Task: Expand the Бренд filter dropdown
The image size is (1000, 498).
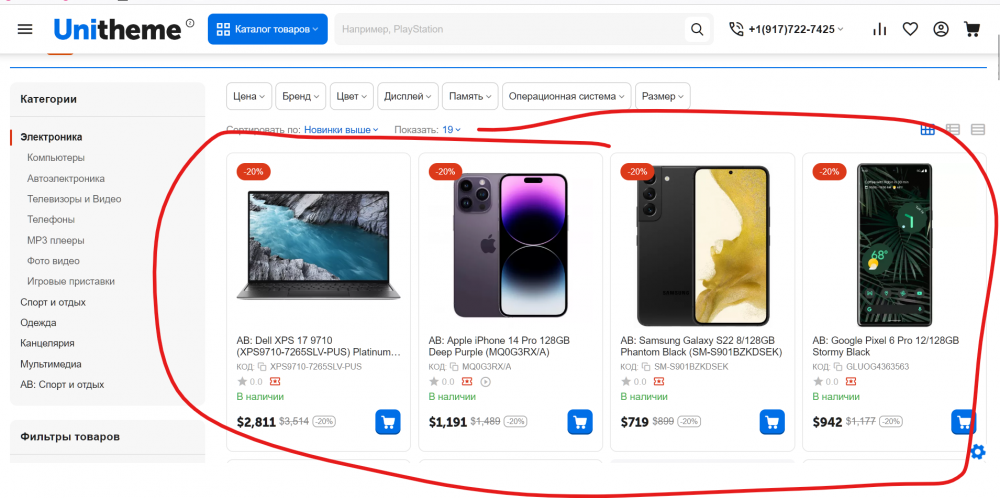Action: point(300,96)
